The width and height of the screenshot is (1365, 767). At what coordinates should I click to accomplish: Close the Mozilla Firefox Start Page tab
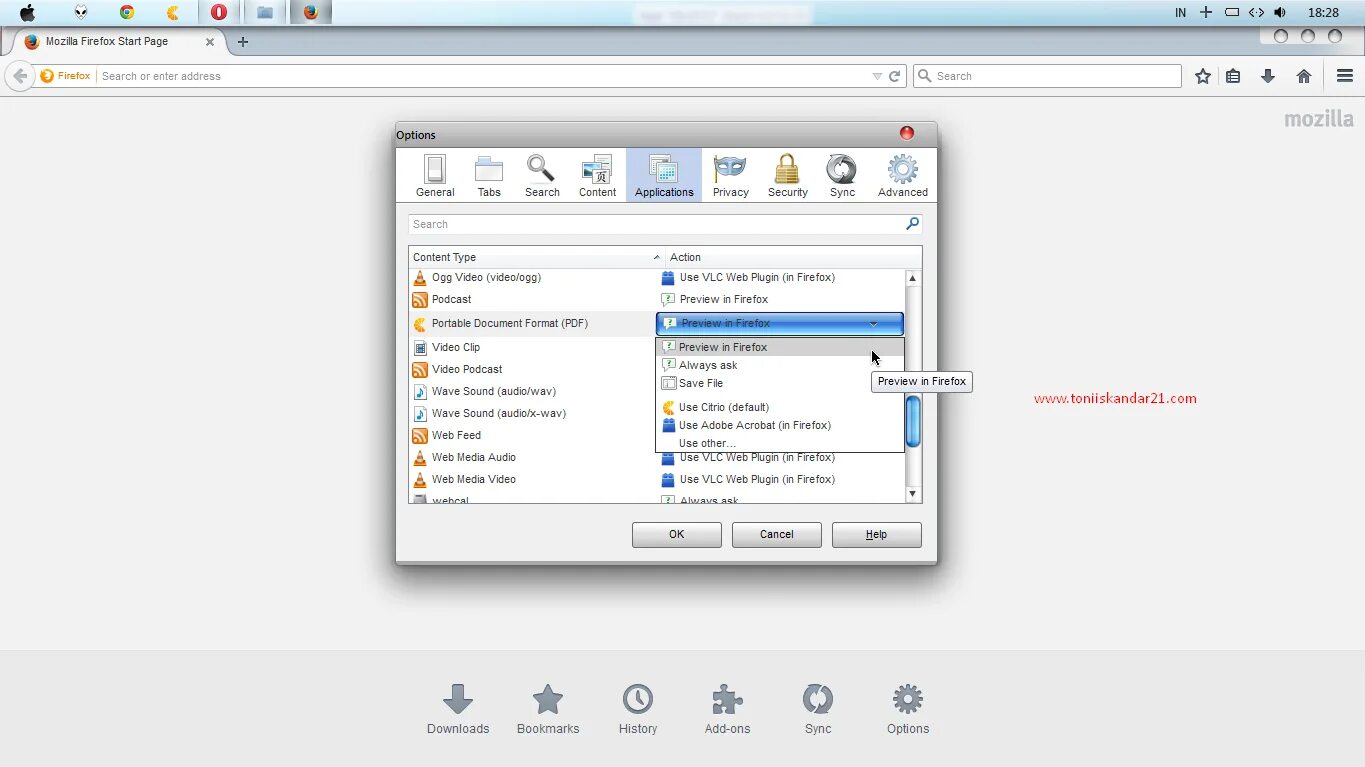[210, 42]
